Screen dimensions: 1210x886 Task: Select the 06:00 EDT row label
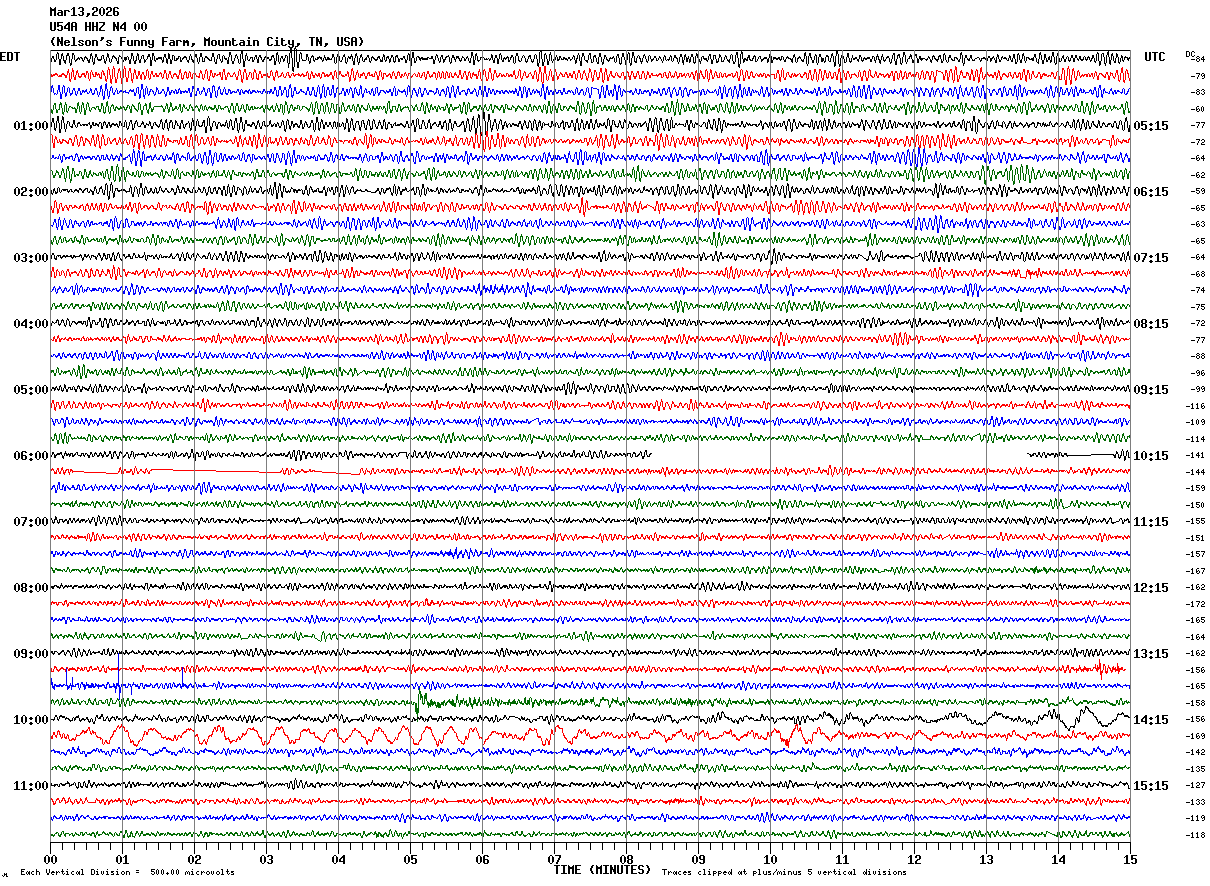tap(31, 456)
